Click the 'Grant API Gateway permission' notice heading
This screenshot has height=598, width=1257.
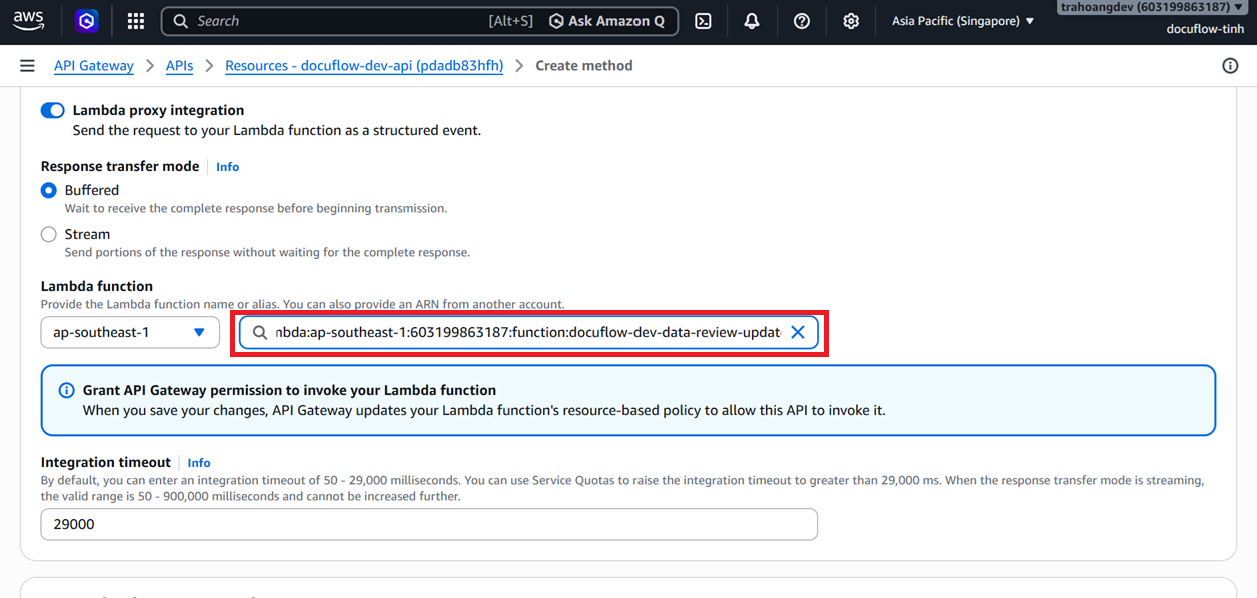coord(290,390)
